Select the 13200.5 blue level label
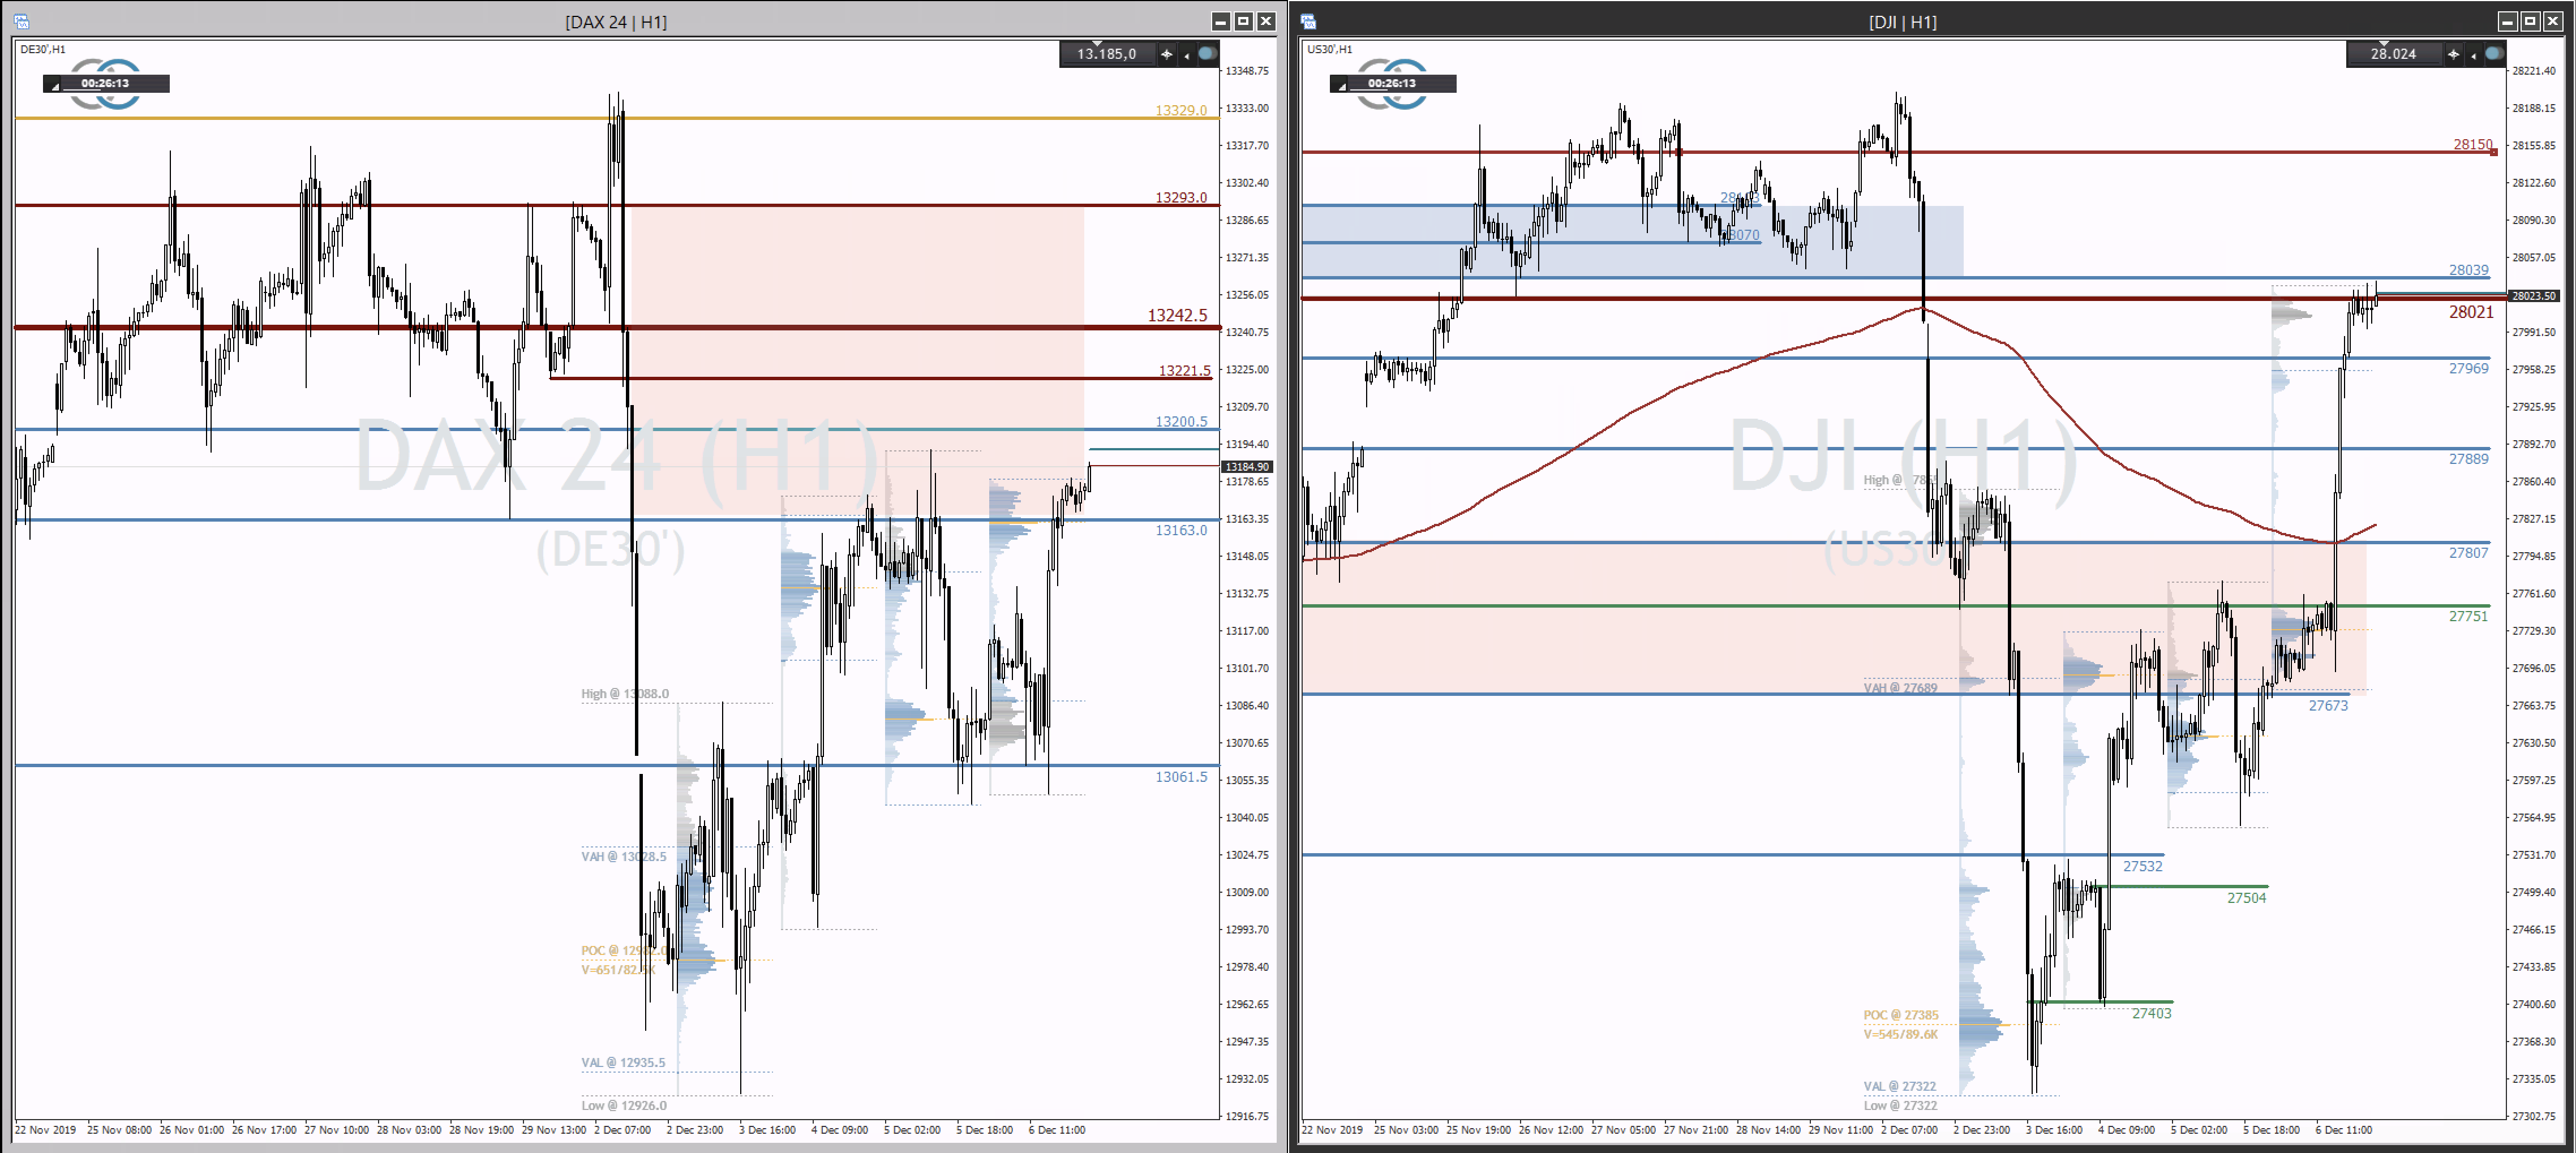This screenshot has height=1153, width=2576. click(x=1181, y=421)
